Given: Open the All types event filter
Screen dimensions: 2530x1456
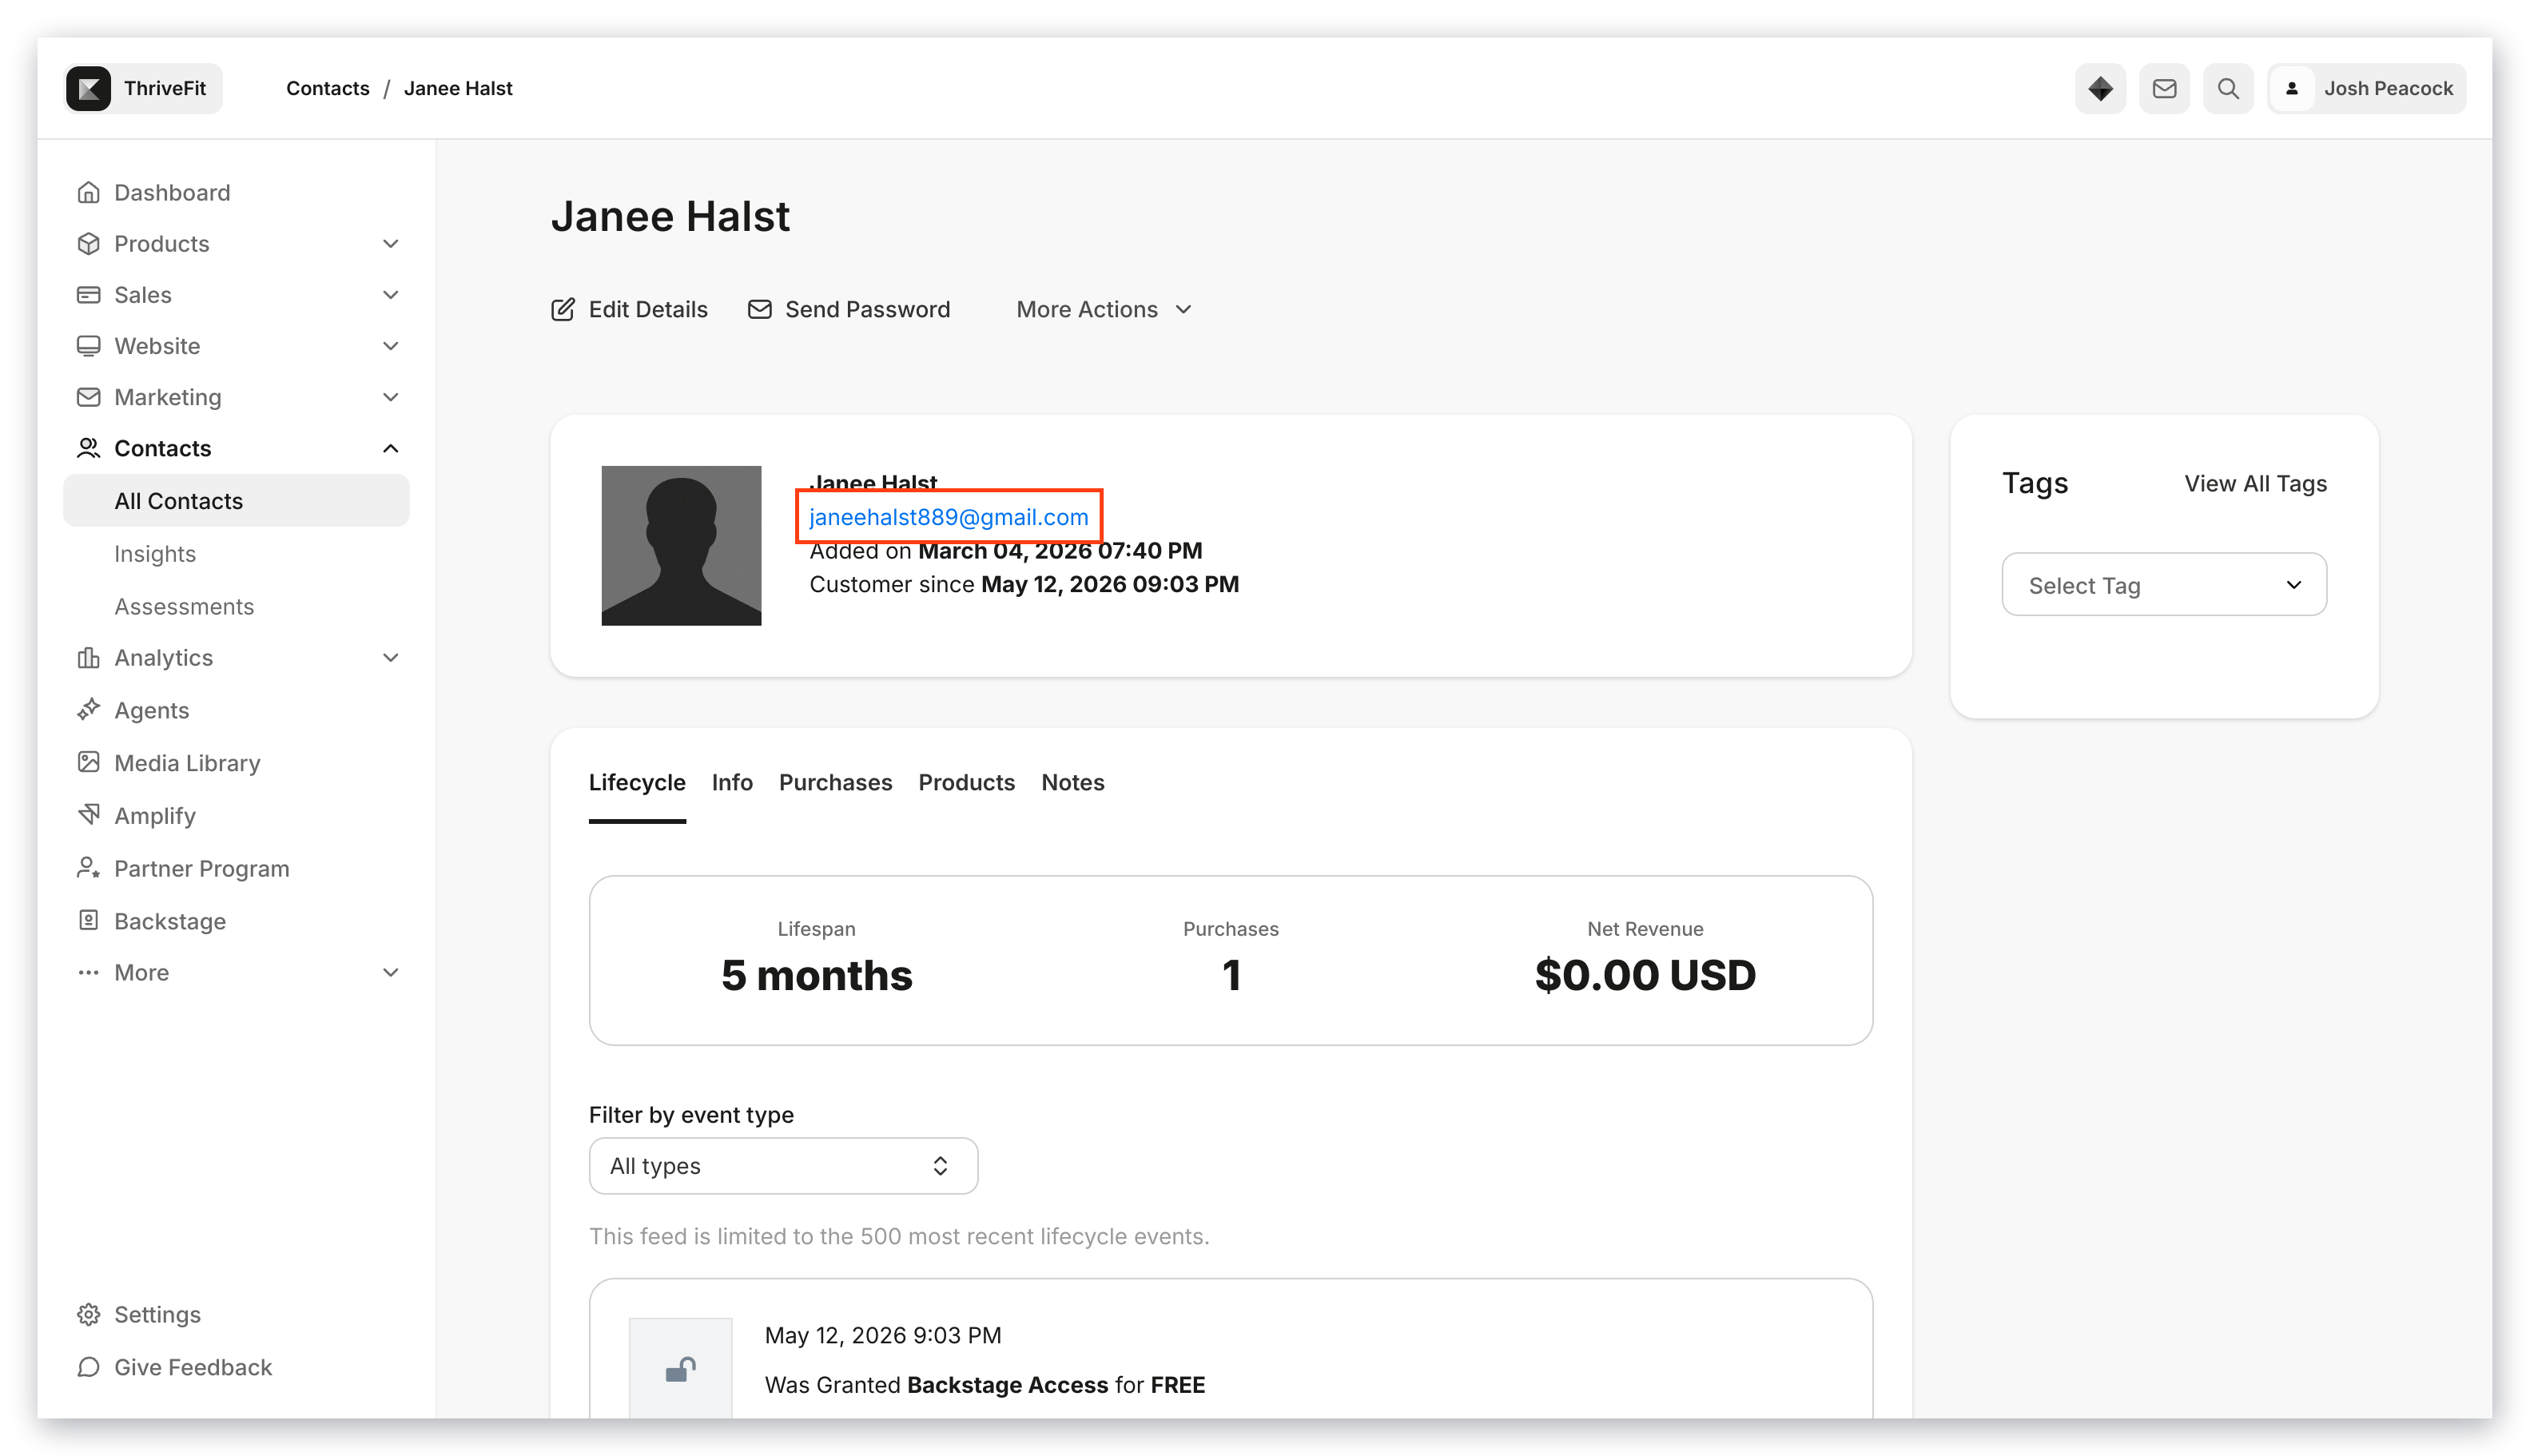Looking at the screenshot, I should 783,1165.
